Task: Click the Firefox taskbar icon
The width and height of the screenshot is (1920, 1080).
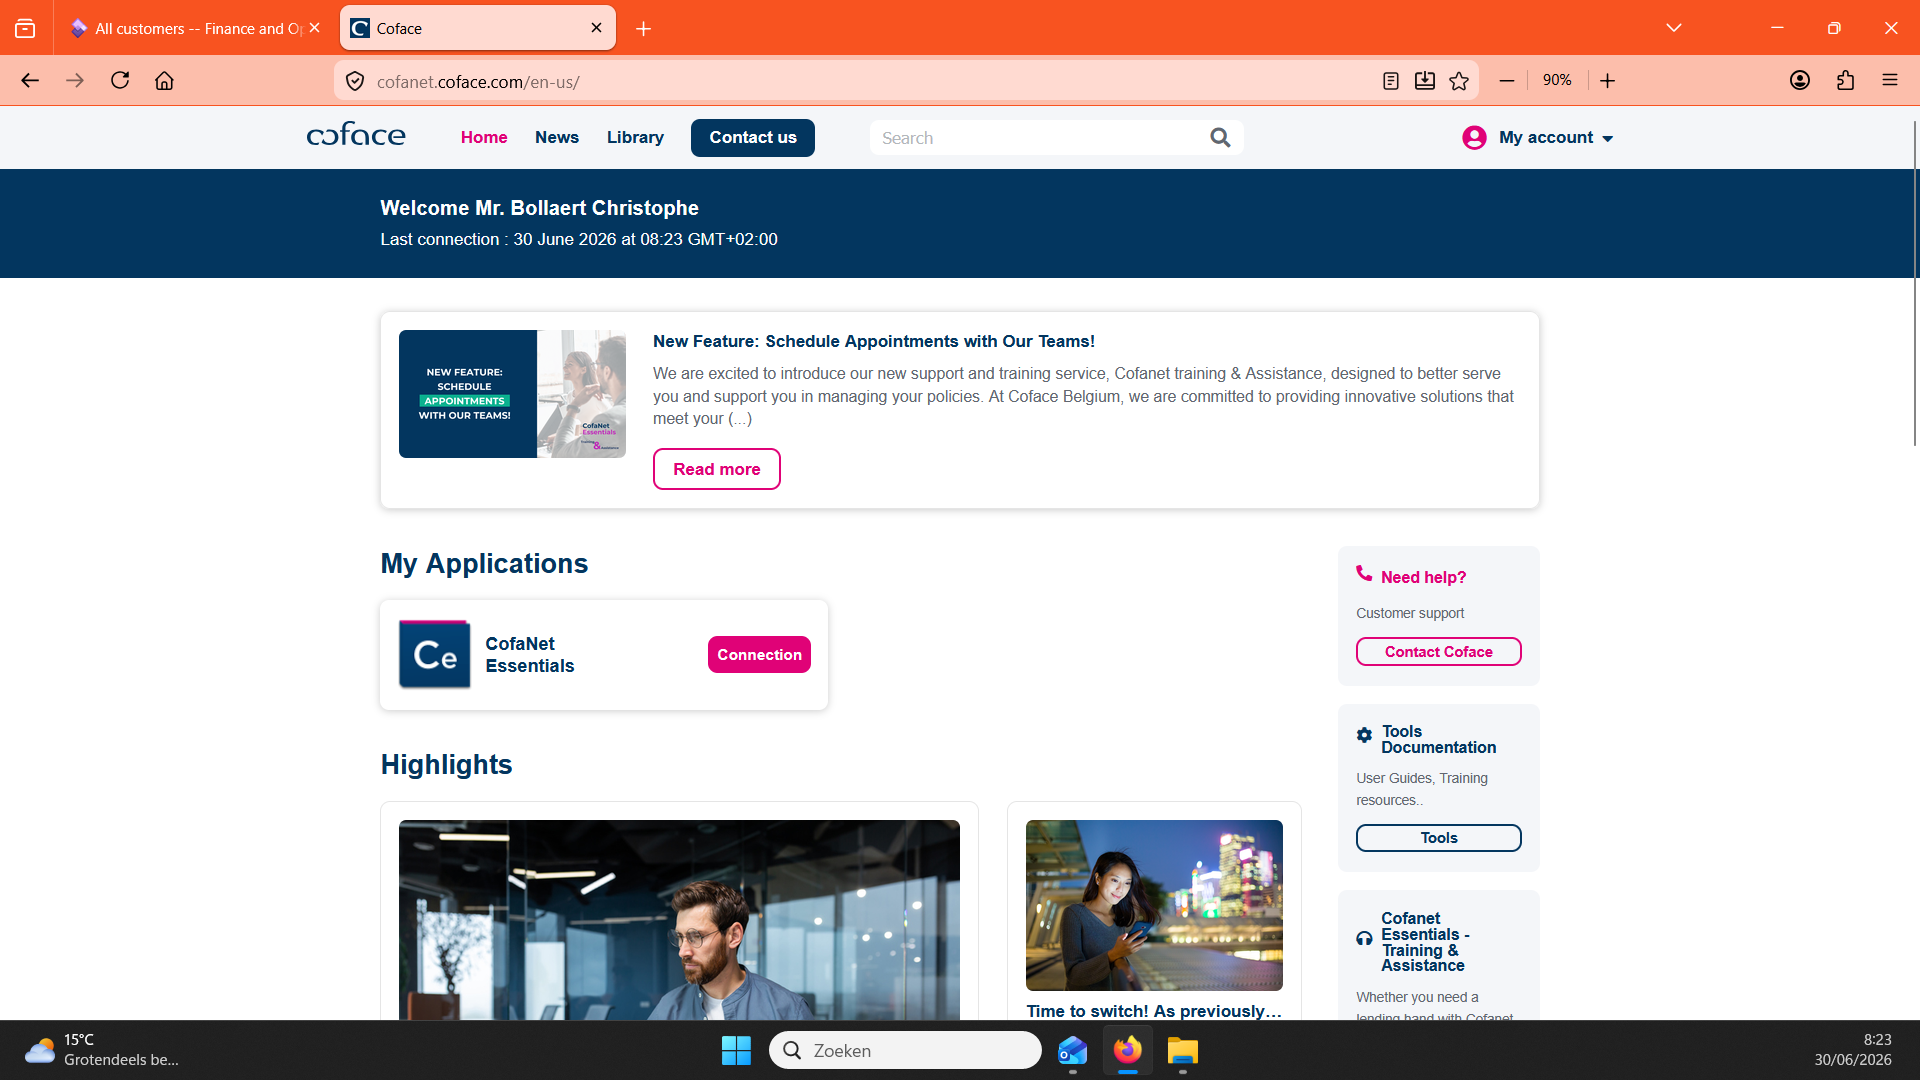Action: coord(1127,1050)
